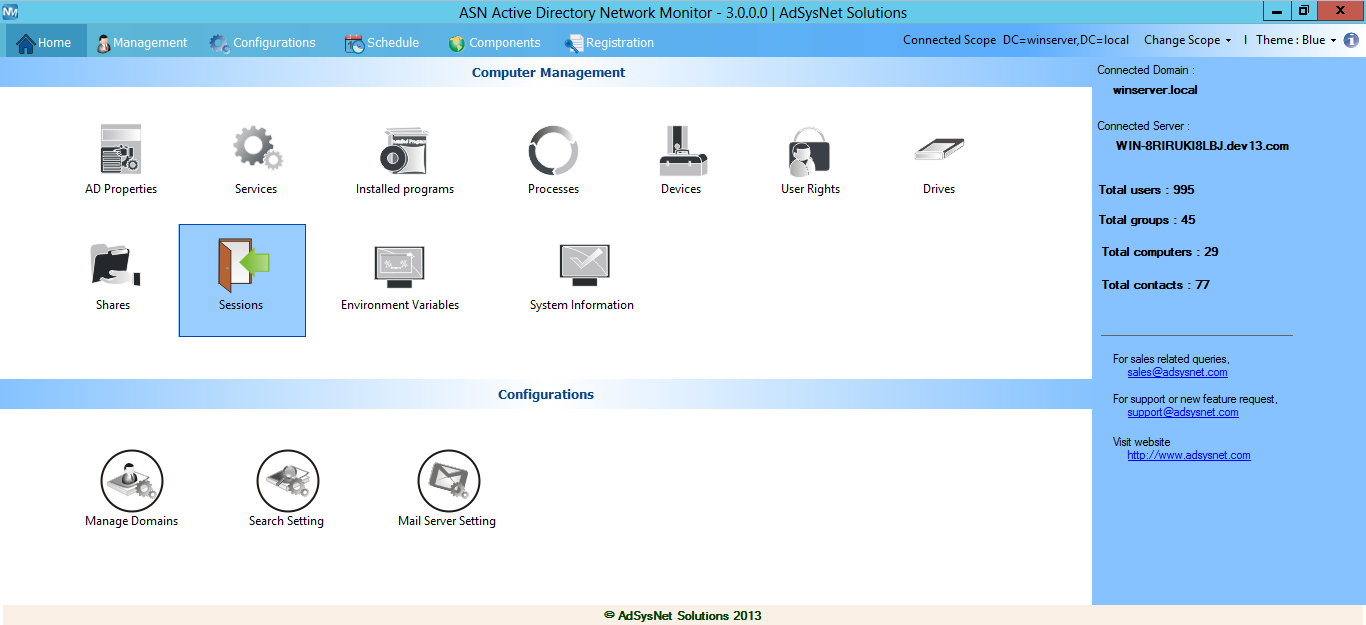Image resolution: width=1366 pixels, height=625 pixels.
Task: Open the Services gear icon
Action: (x=256, y=150)
